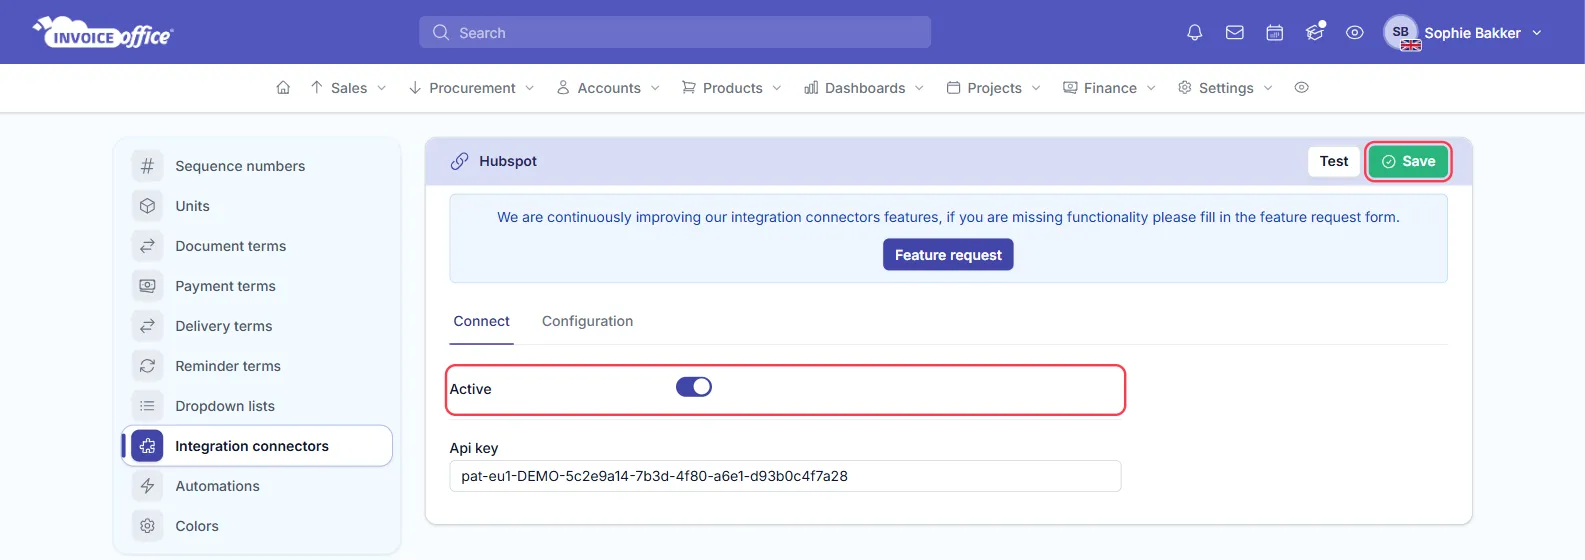The image size is (1585, 560).
Task: Click the Units cube icon
Action: click(x=147, y=206)
